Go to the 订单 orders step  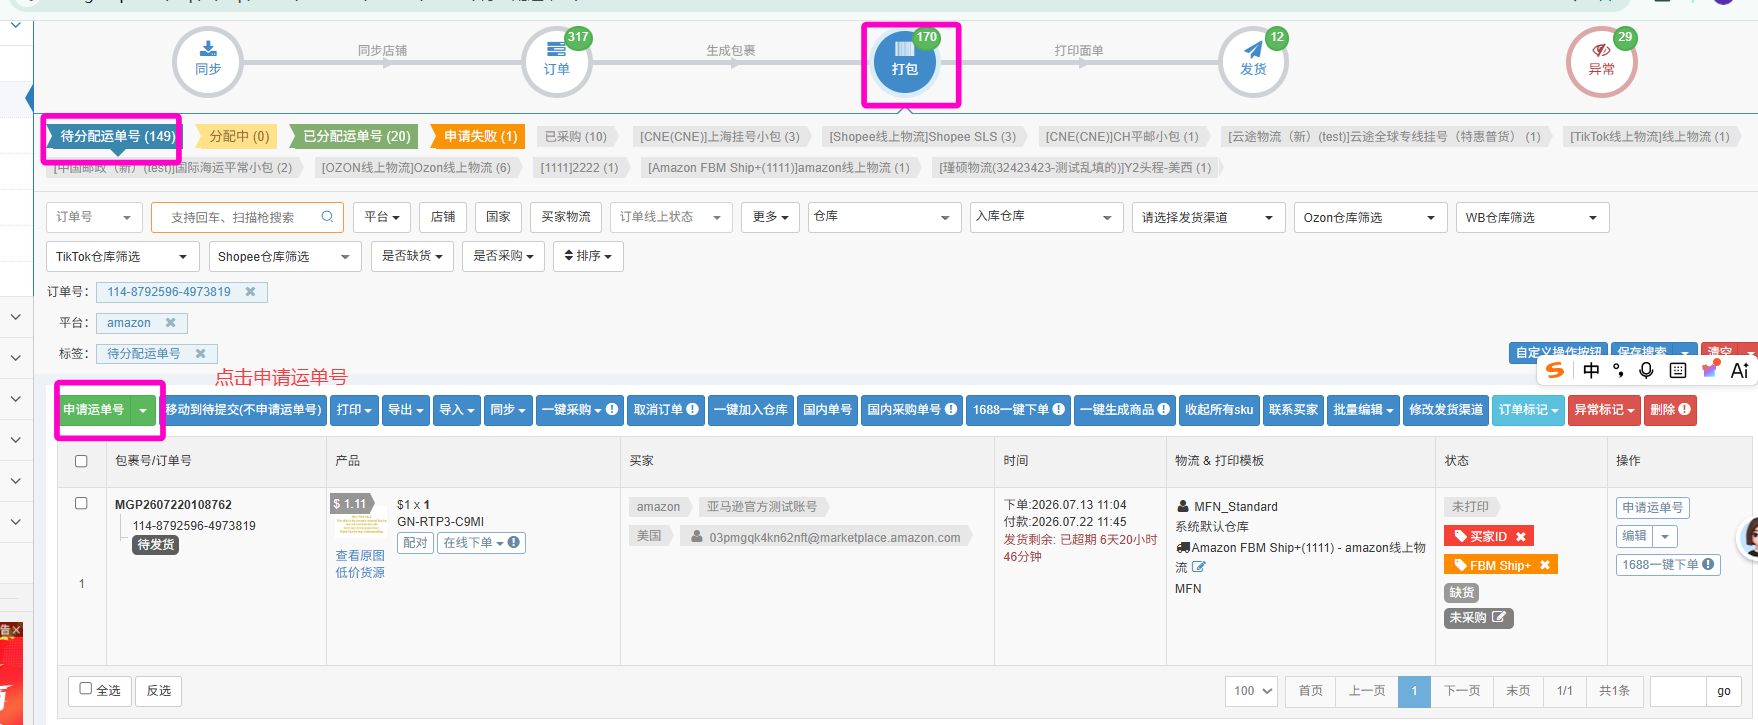click(x=557, y=62)
